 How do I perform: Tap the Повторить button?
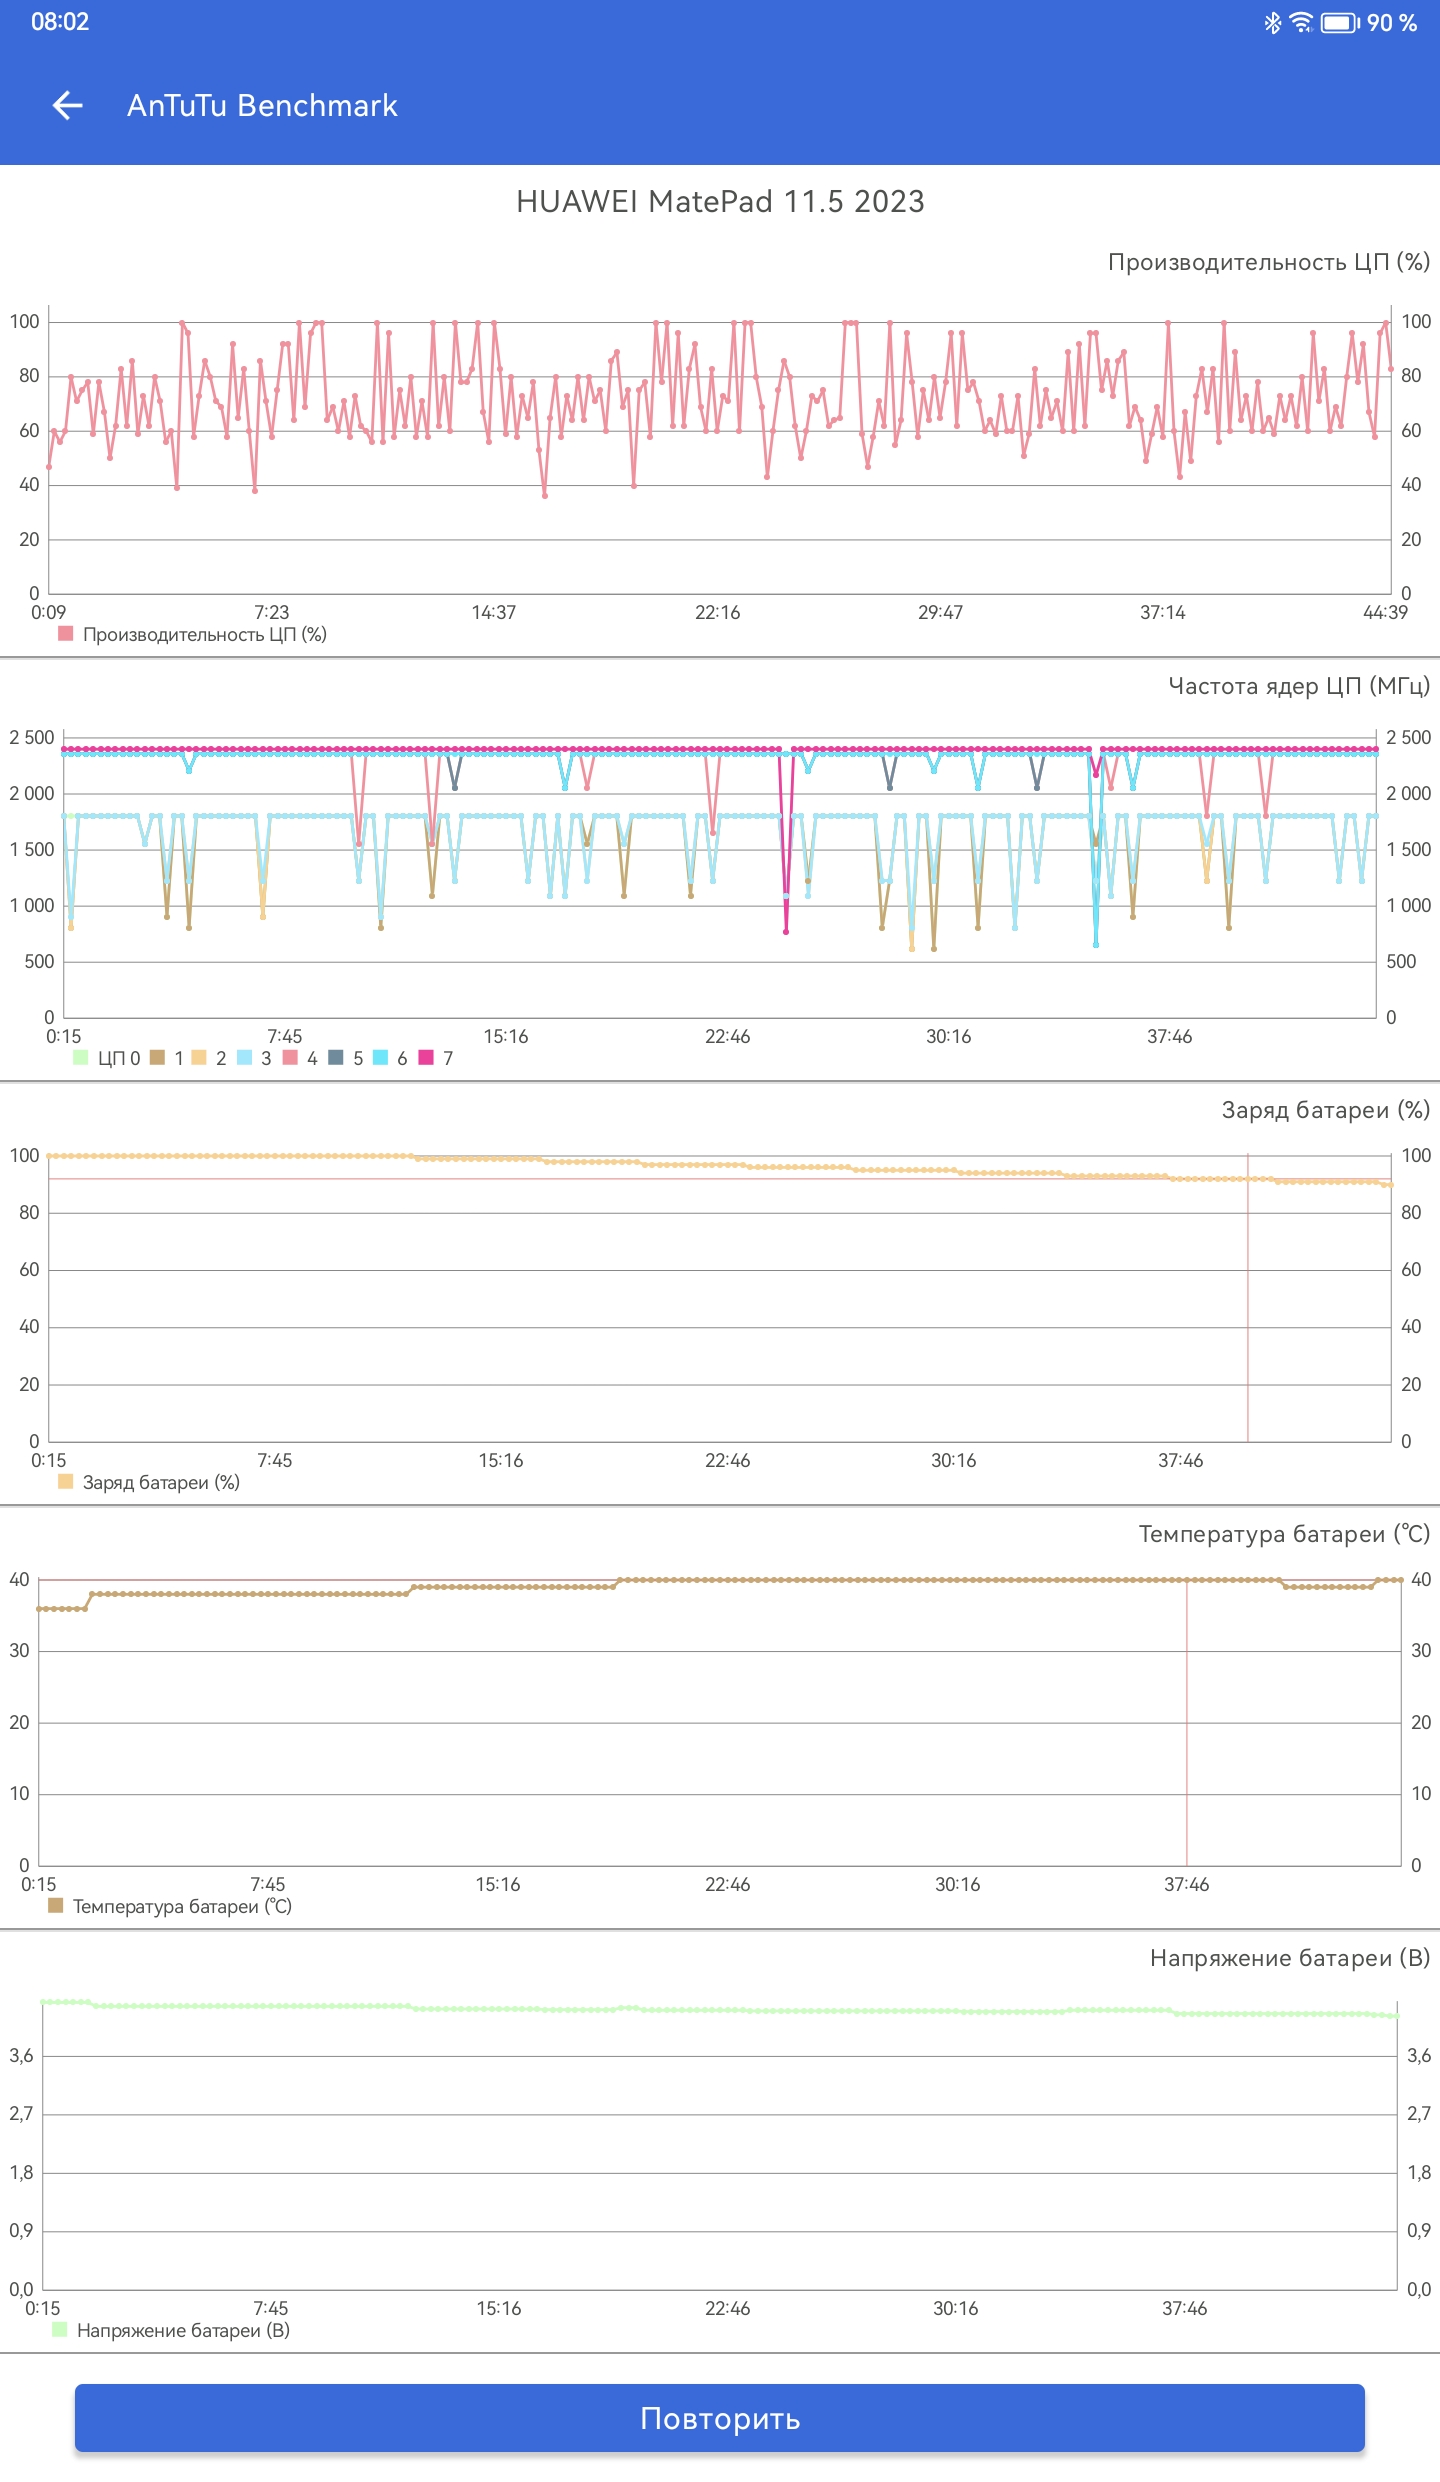click(720, 2418)
